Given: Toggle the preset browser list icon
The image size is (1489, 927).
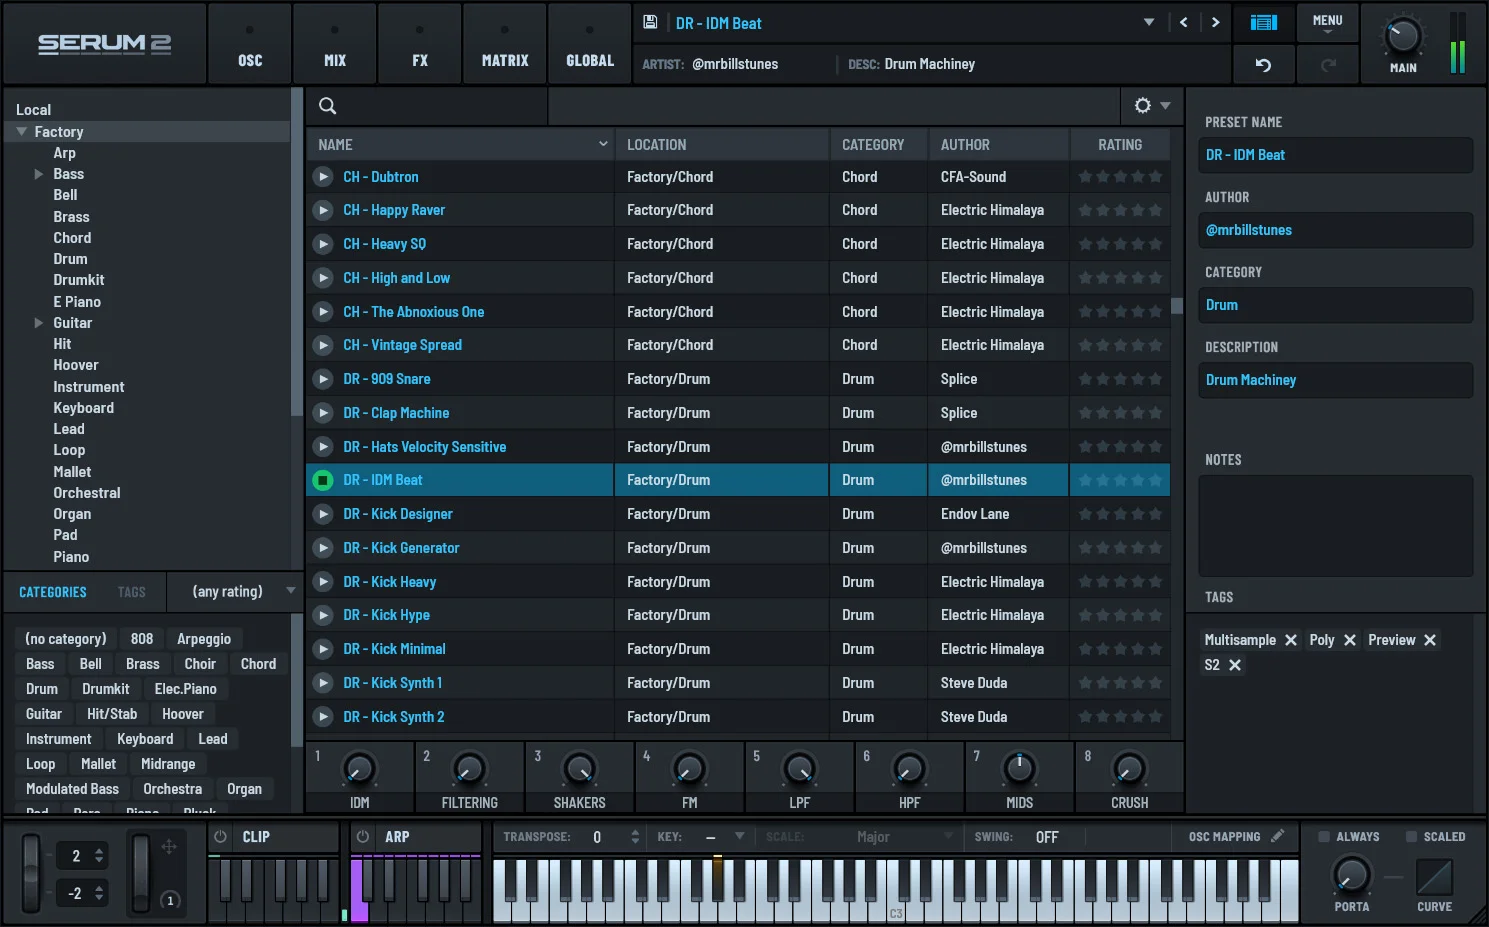Looking at the screenshot, I should pos(1264,22).
